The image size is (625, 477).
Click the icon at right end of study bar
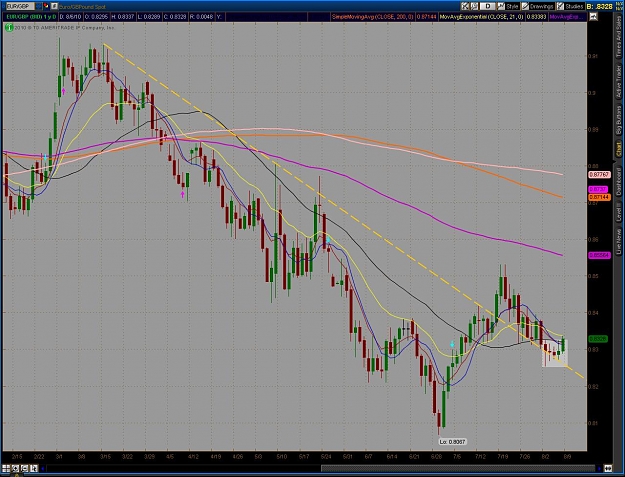tap(593, 17)
